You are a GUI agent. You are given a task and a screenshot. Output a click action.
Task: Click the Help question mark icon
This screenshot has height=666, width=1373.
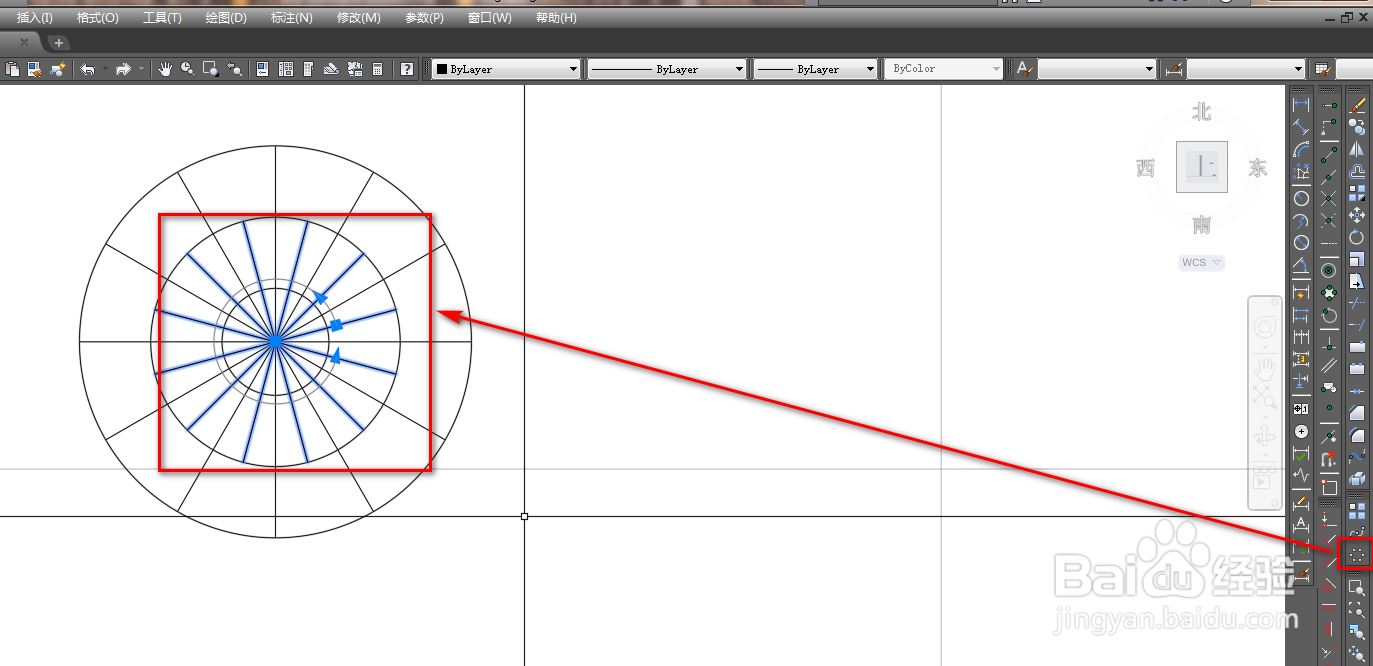point(407,69)
